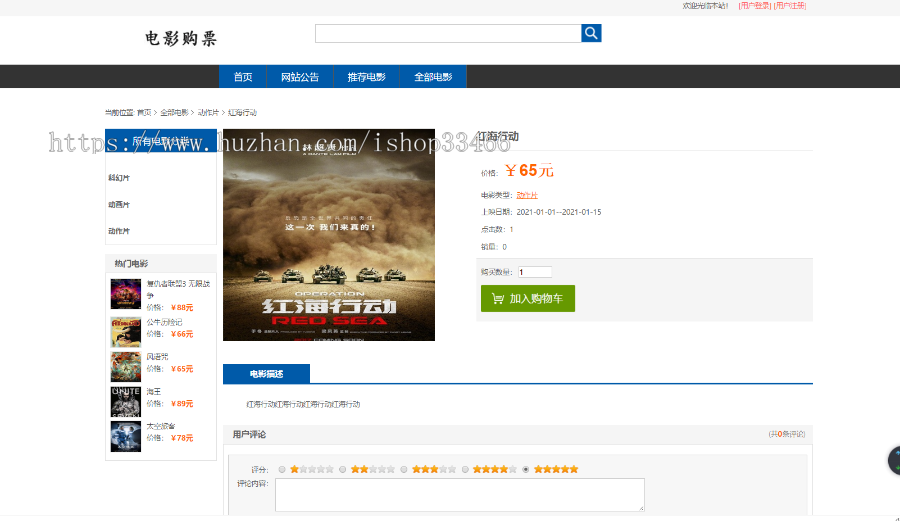Screen dimensions: 900x521
Task: Click the 红海行动 movie poster image
Action: coord(329,235)
